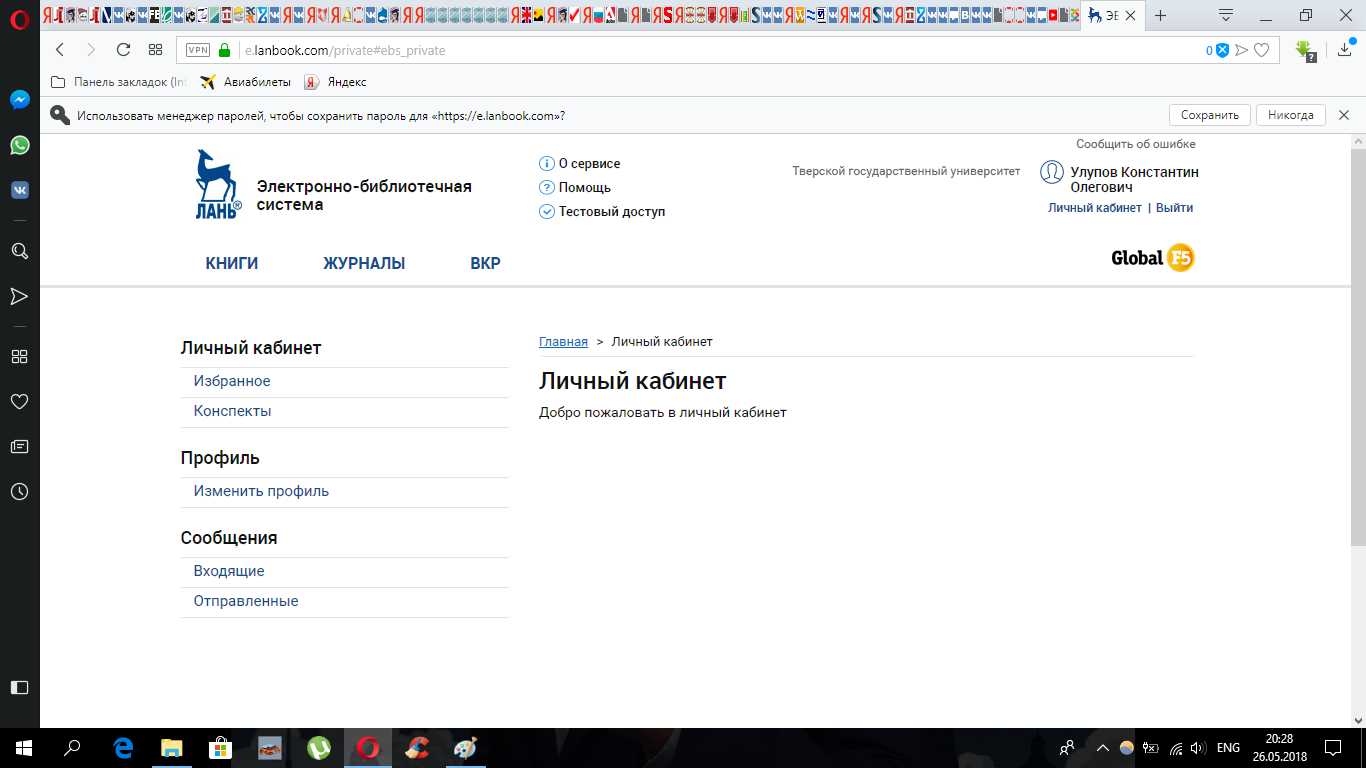
Task: Open WhatsApp in Opera sidebar
Action: click(19, 146)
